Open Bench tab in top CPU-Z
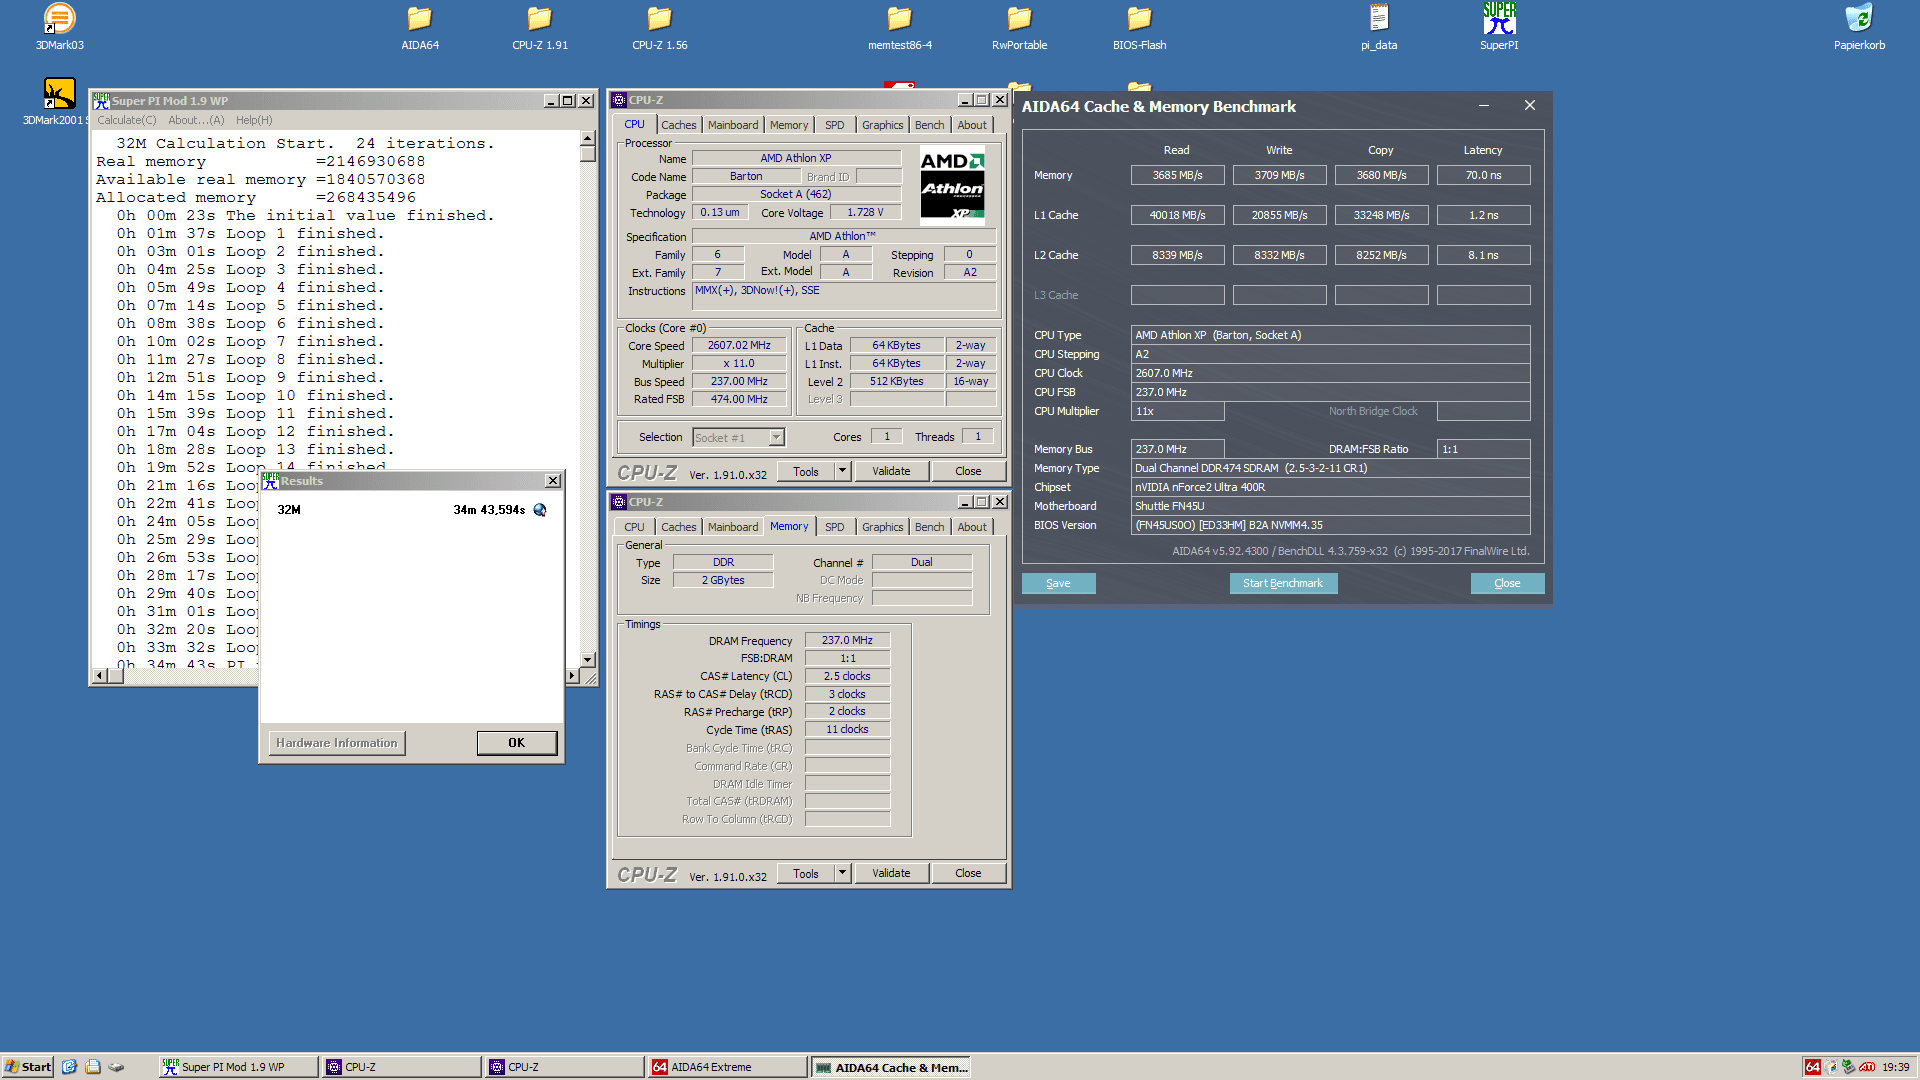The image size is (1920, 1080). [x=929, y=125]
